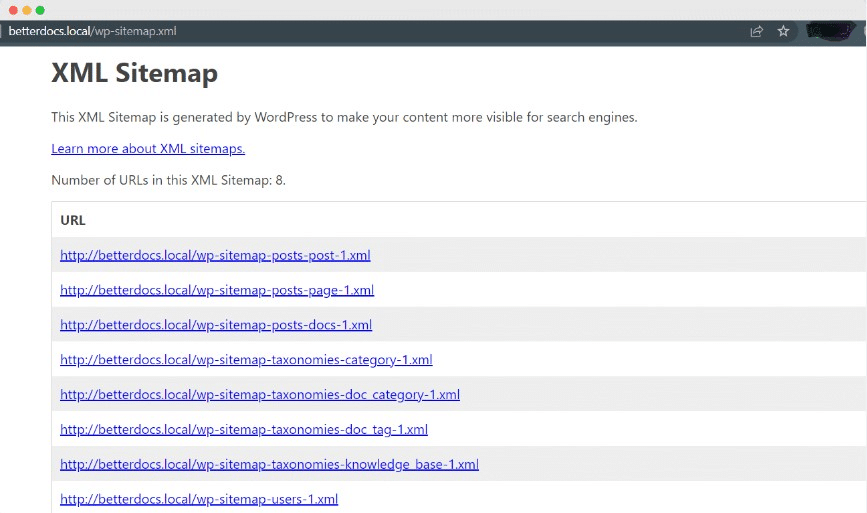Open the wp-sitemap-posts-page-1.xml link

(x=217, y=290)
